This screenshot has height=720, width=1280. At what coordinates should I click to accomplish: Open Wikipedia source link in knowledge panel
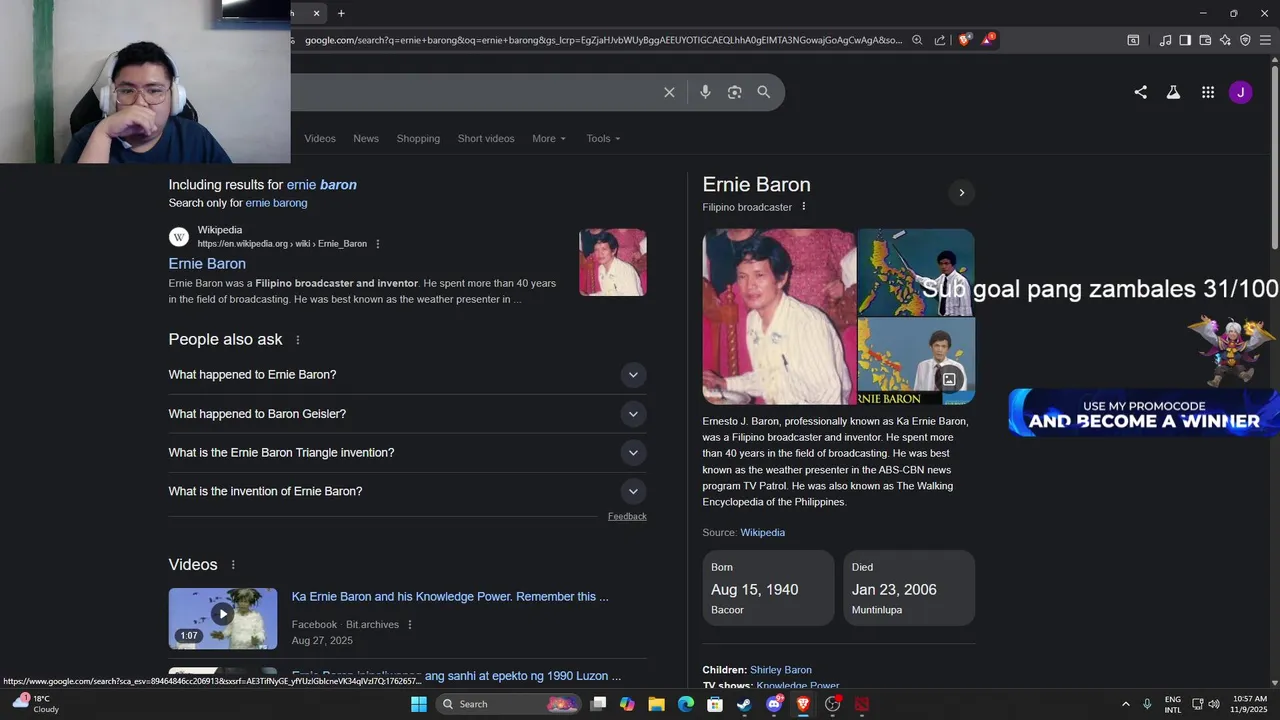[x=762, y=533]
